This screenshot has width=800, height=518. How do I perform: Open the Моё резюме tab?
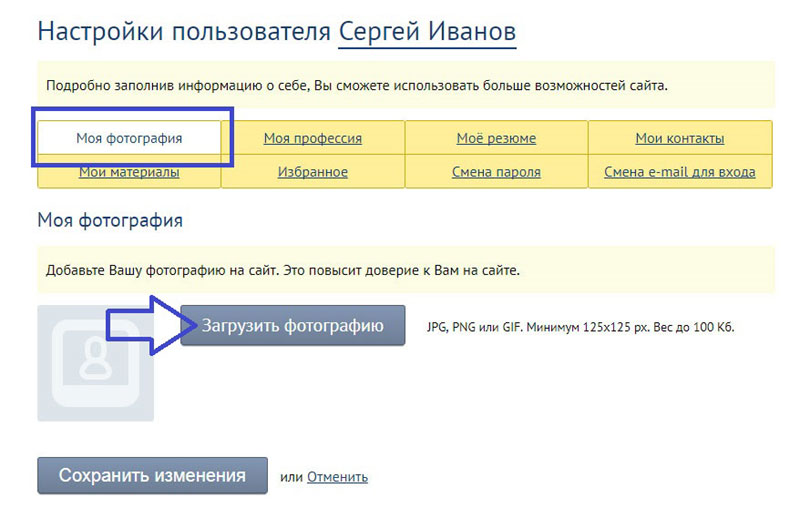coord(496,138)
